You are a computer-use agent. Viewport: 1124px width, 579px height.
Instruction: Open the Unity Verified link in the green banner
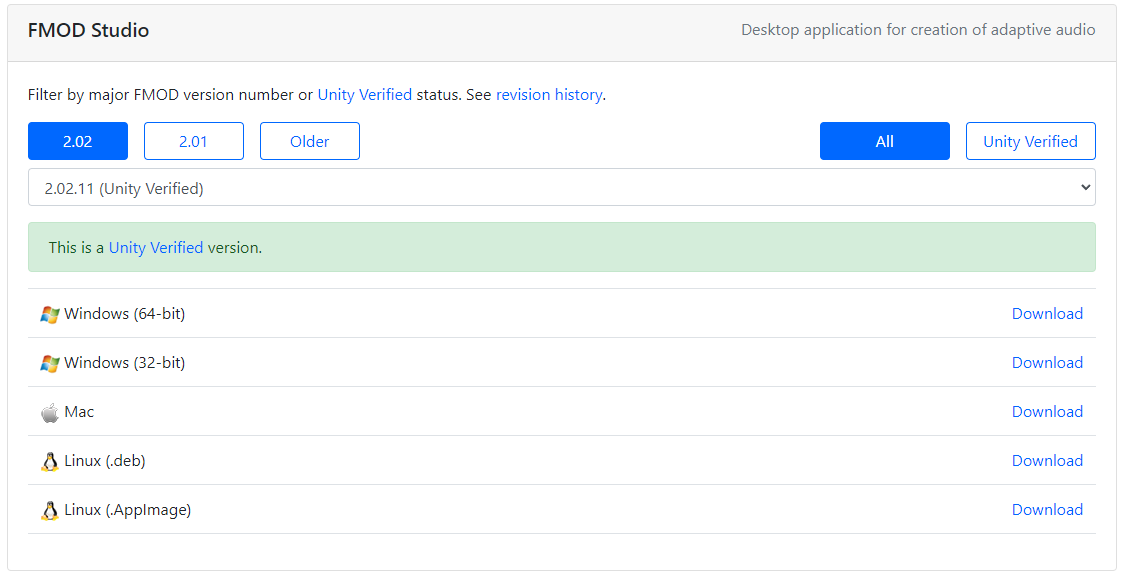click(x=156, y=247)
